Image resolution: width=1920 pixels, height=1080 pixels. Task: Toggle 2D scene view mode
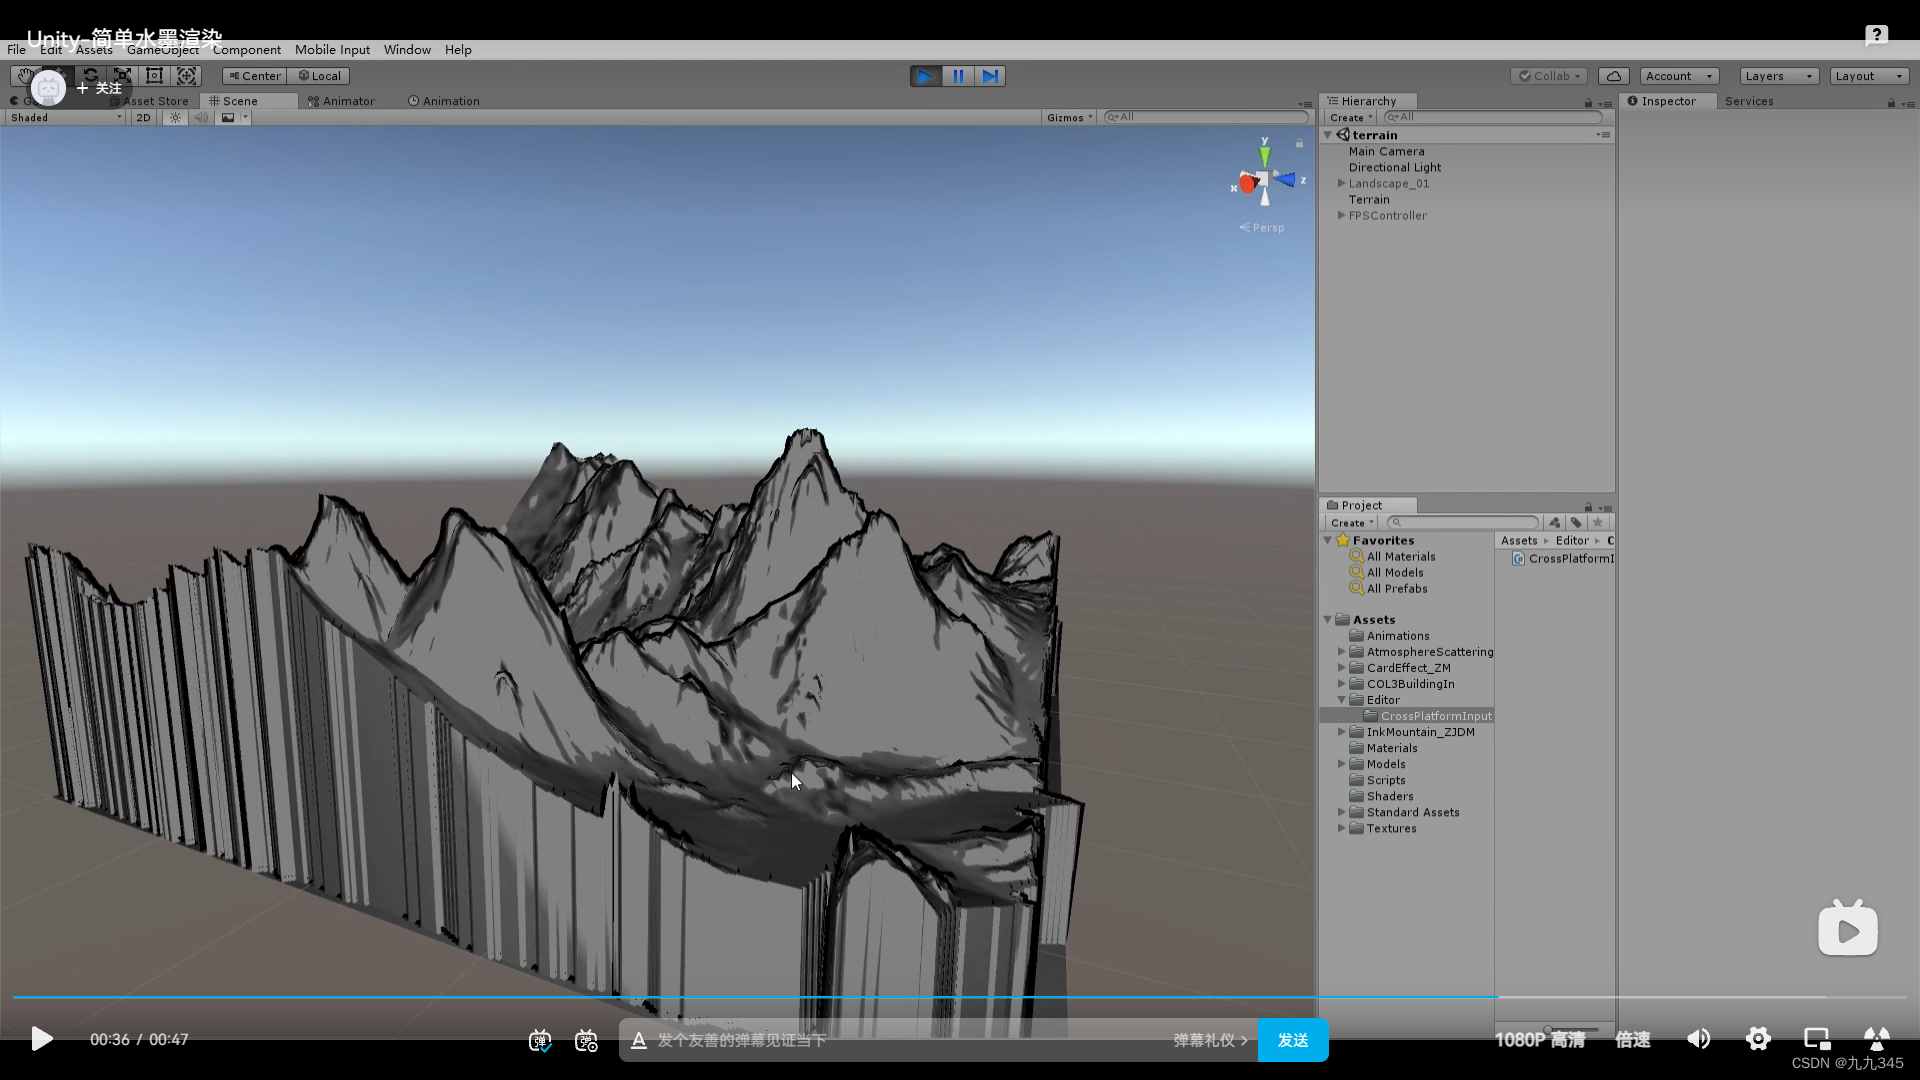143,118
